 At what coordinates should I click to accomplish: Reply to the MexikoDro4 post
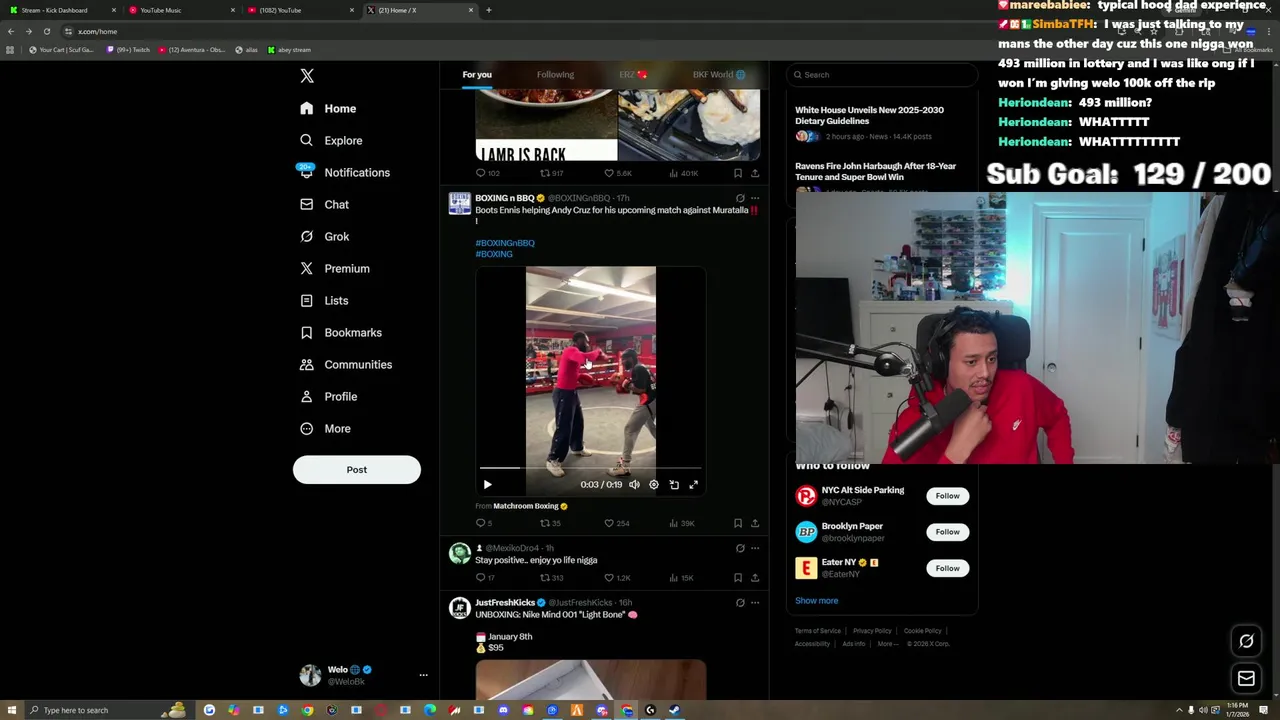point(485,578)
